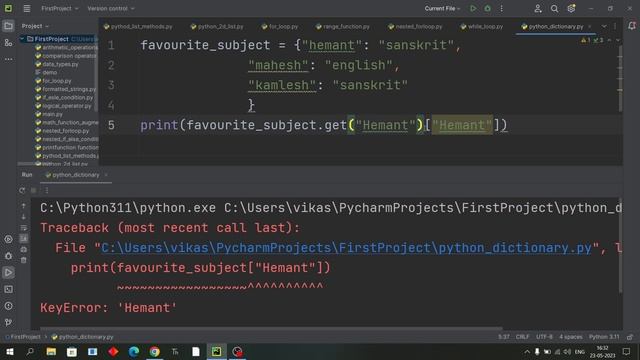Open the Project view dropdown
640x360 pixels.
35,26
